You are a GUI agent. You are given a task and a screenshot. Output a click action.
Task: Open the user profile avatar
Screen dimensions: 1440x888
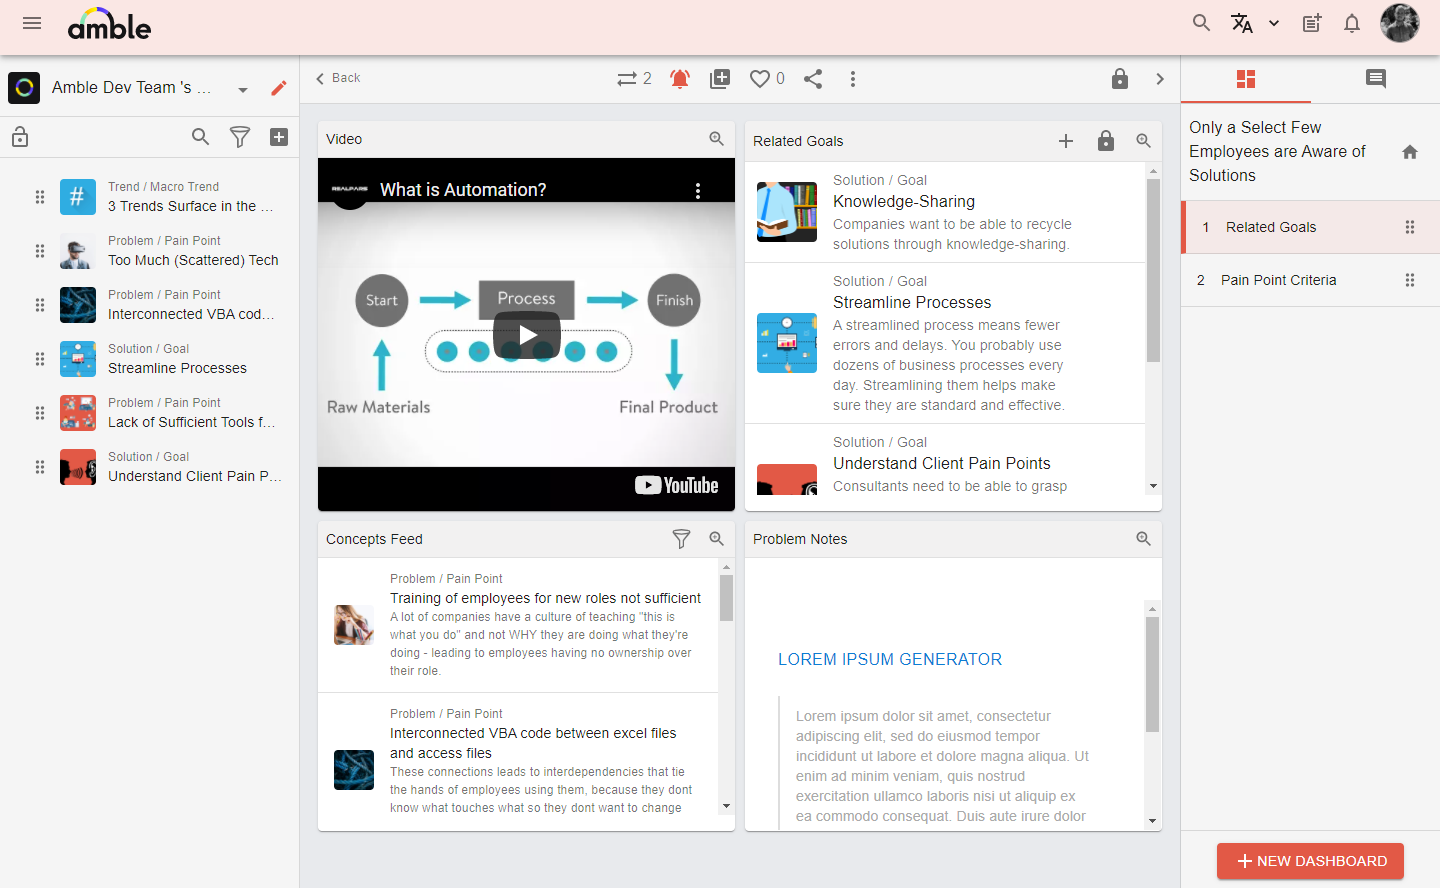[1400, 23]
